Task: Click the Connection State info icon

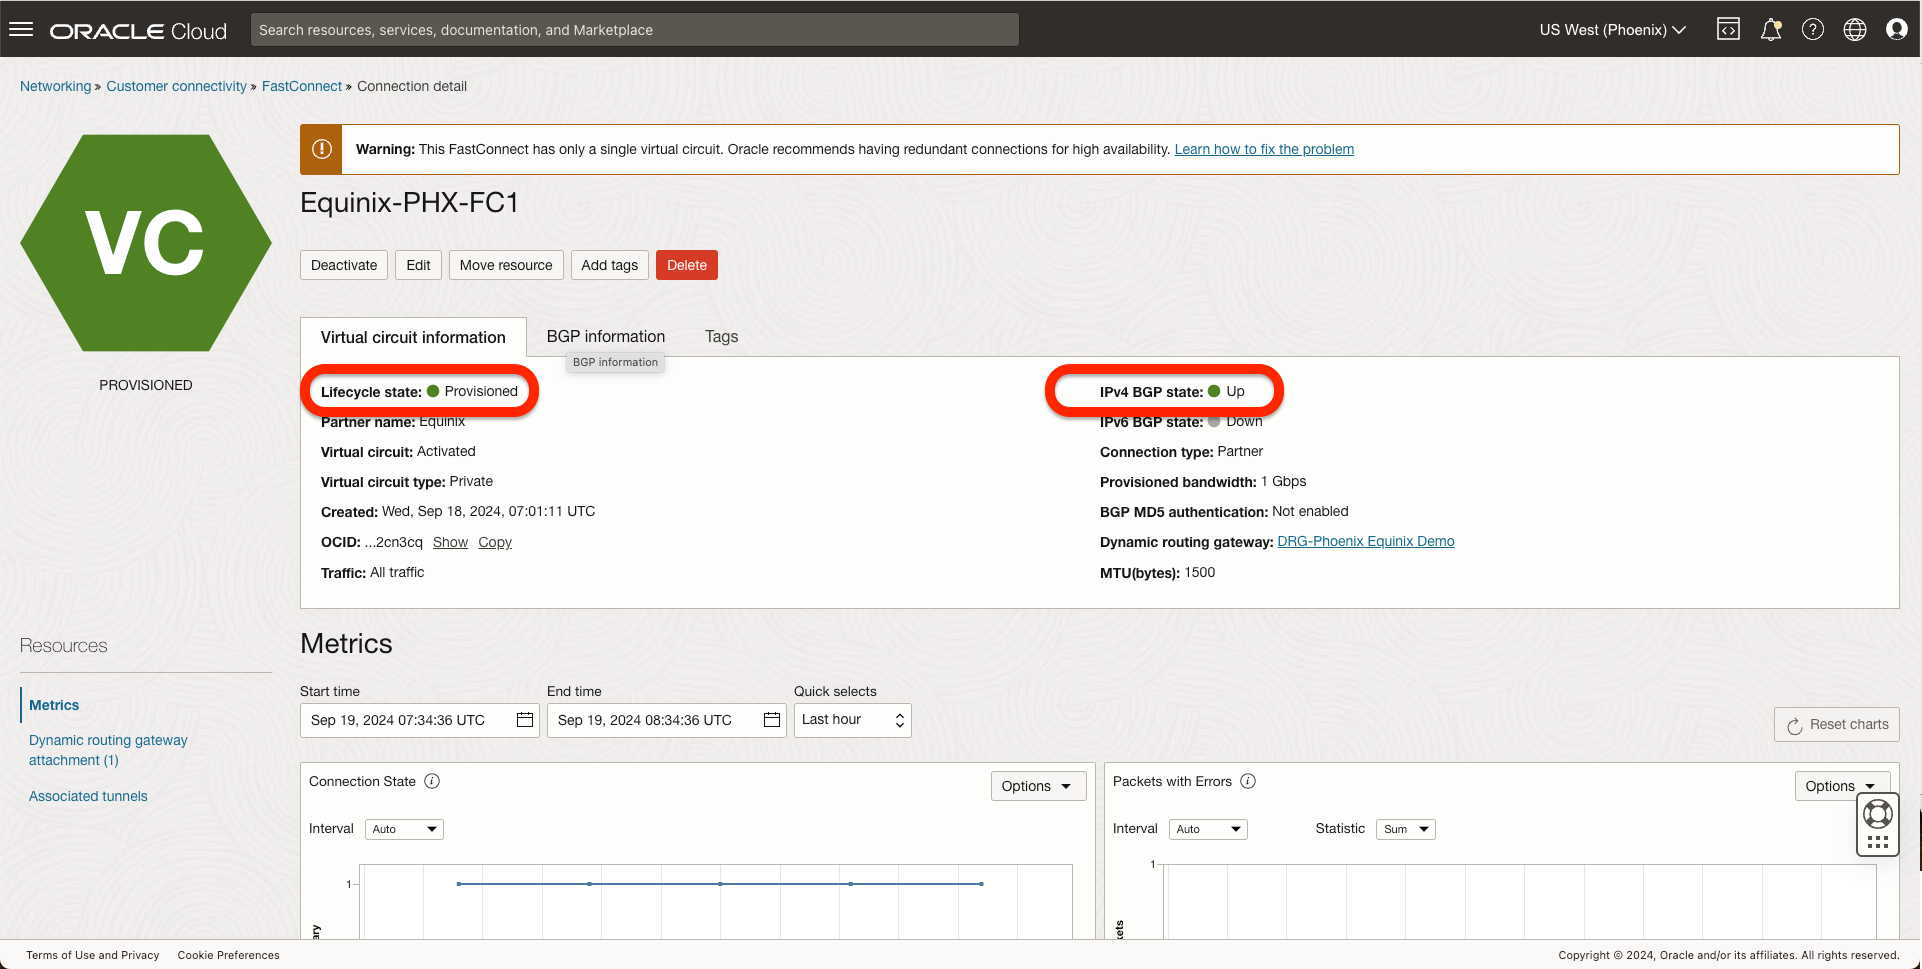Action: pyautogui.click(x=432, y=781)
